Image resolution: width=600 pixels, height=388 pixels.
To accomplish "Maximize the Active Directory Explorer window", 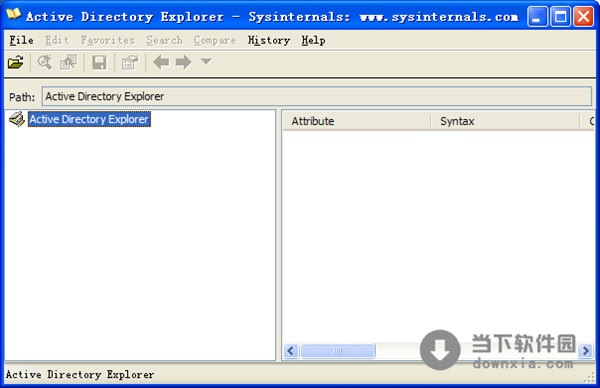I will pos(560,16).
